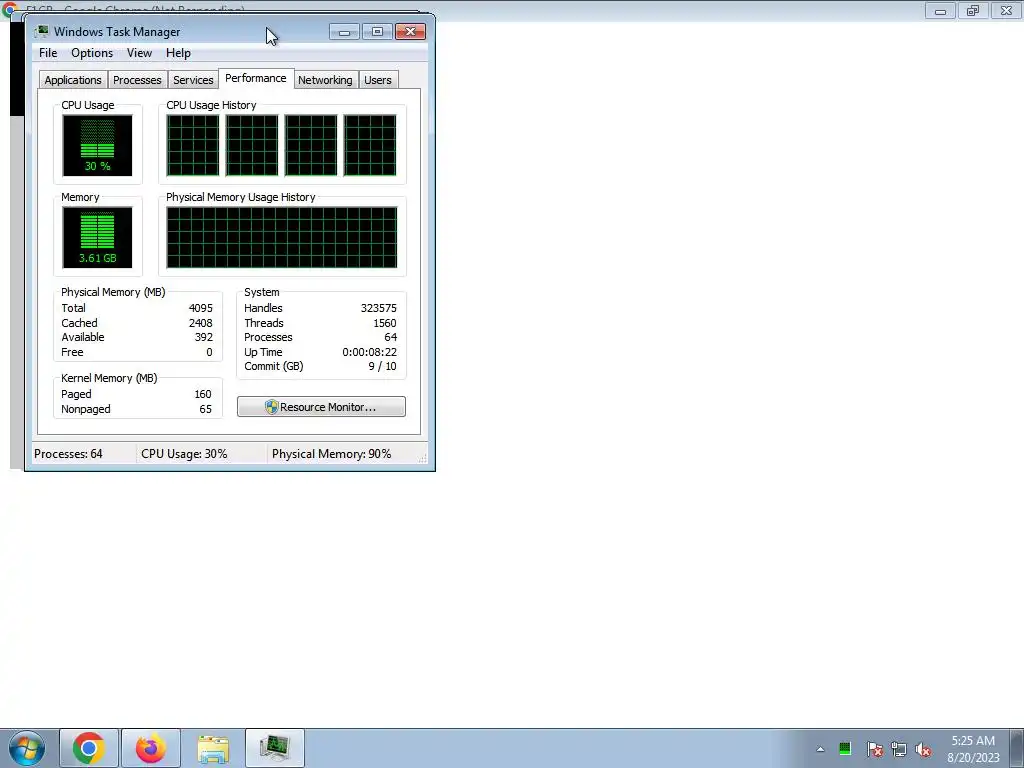Click the Firefox taskbar icon

click(x=151, y=748)
